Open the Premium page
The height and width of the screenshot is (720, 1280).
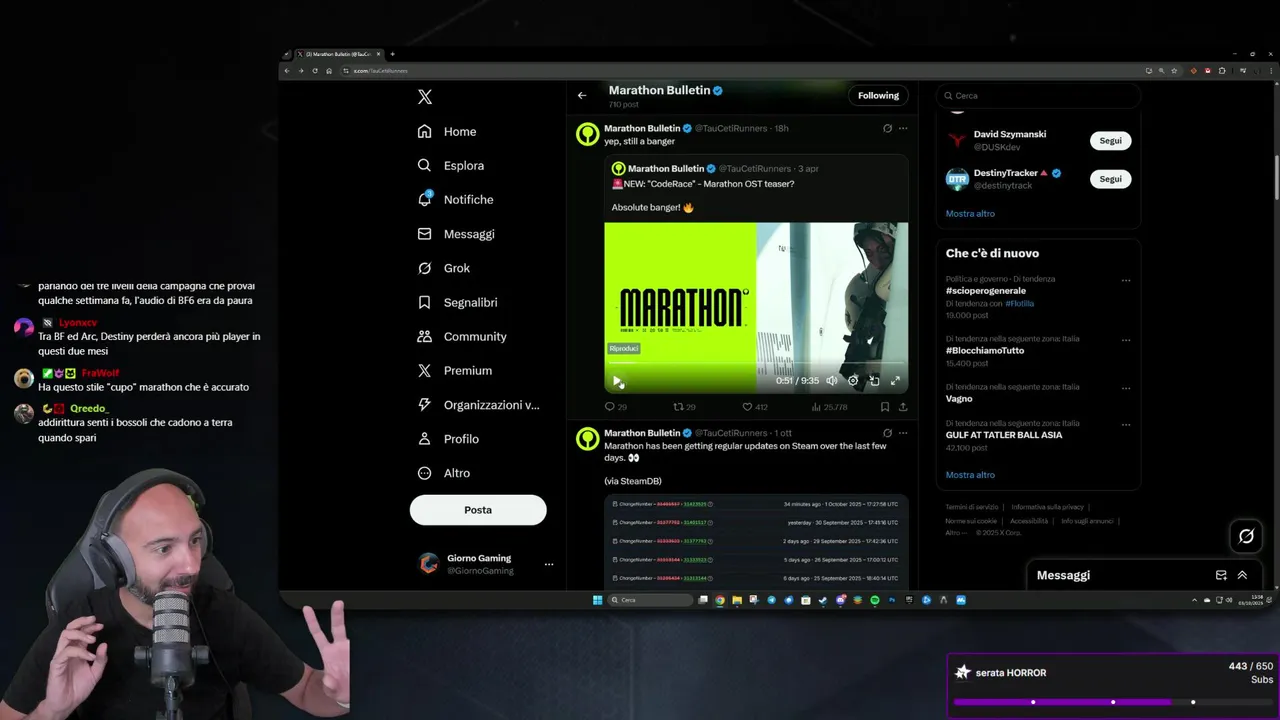(x=454, y=371)
